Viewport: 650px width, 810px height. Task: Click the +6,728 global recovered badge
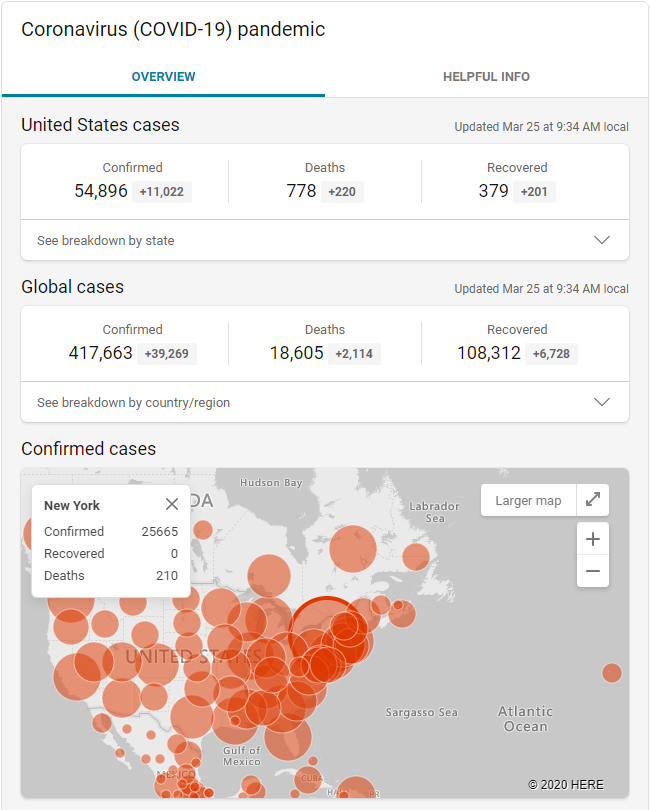552,353
